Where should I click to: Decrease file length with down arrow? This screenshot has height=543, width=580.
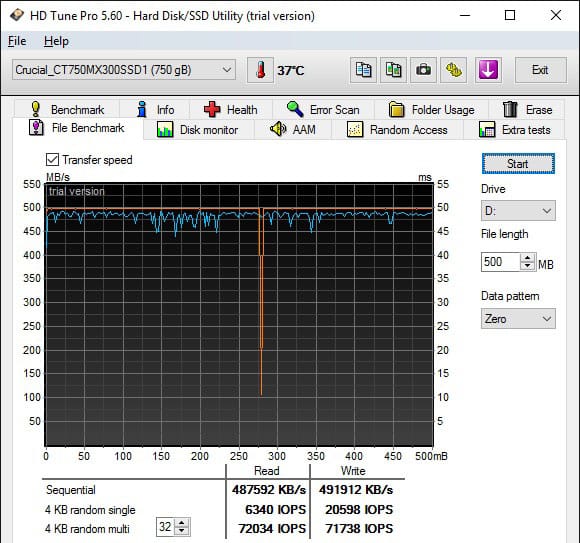pos(528,266)
